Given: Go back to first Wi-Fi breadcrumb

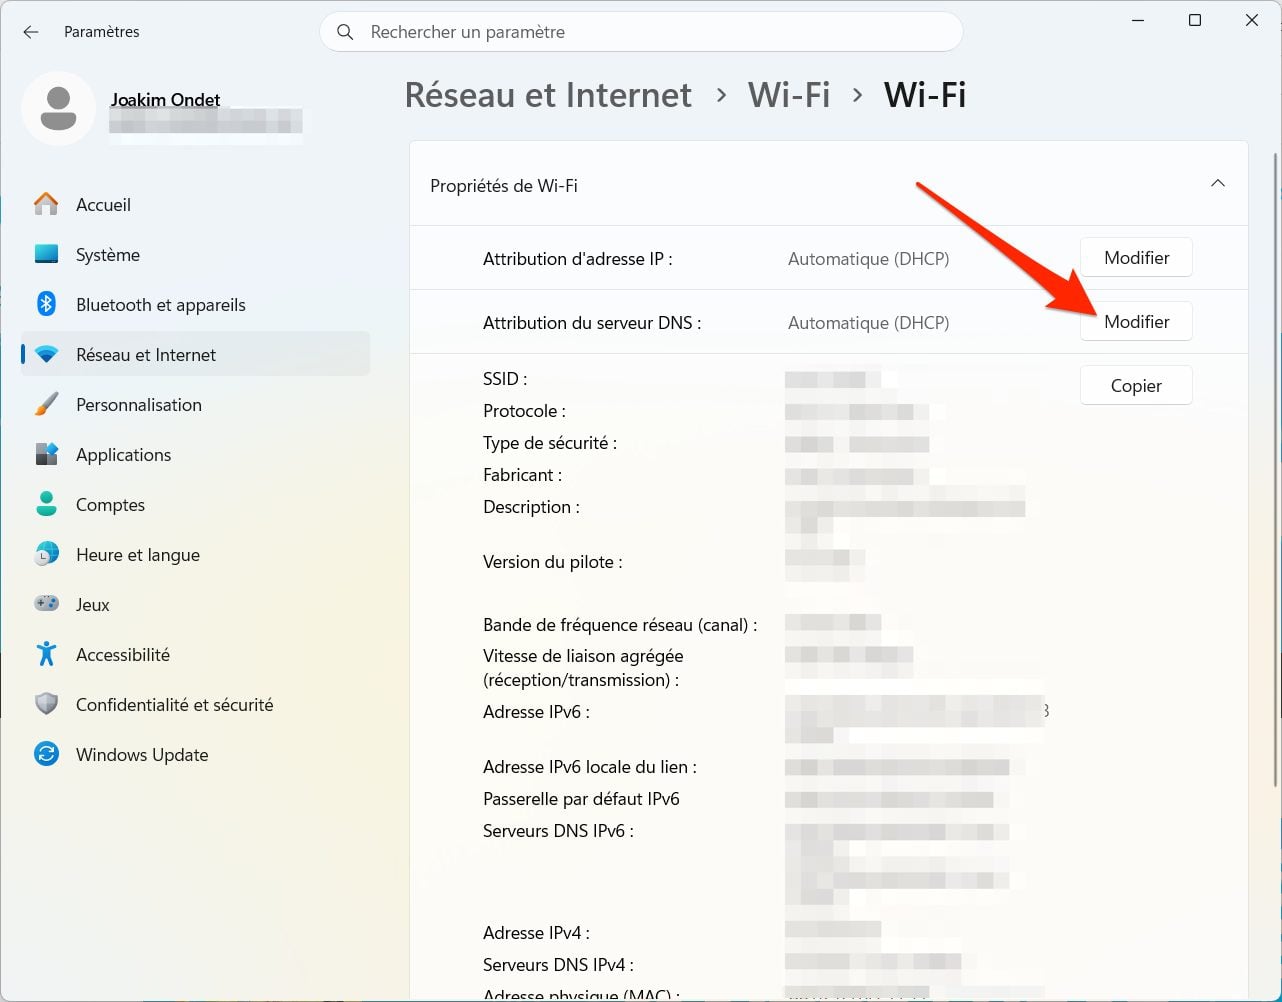Looking at the screenshot, I should [789, 95].
